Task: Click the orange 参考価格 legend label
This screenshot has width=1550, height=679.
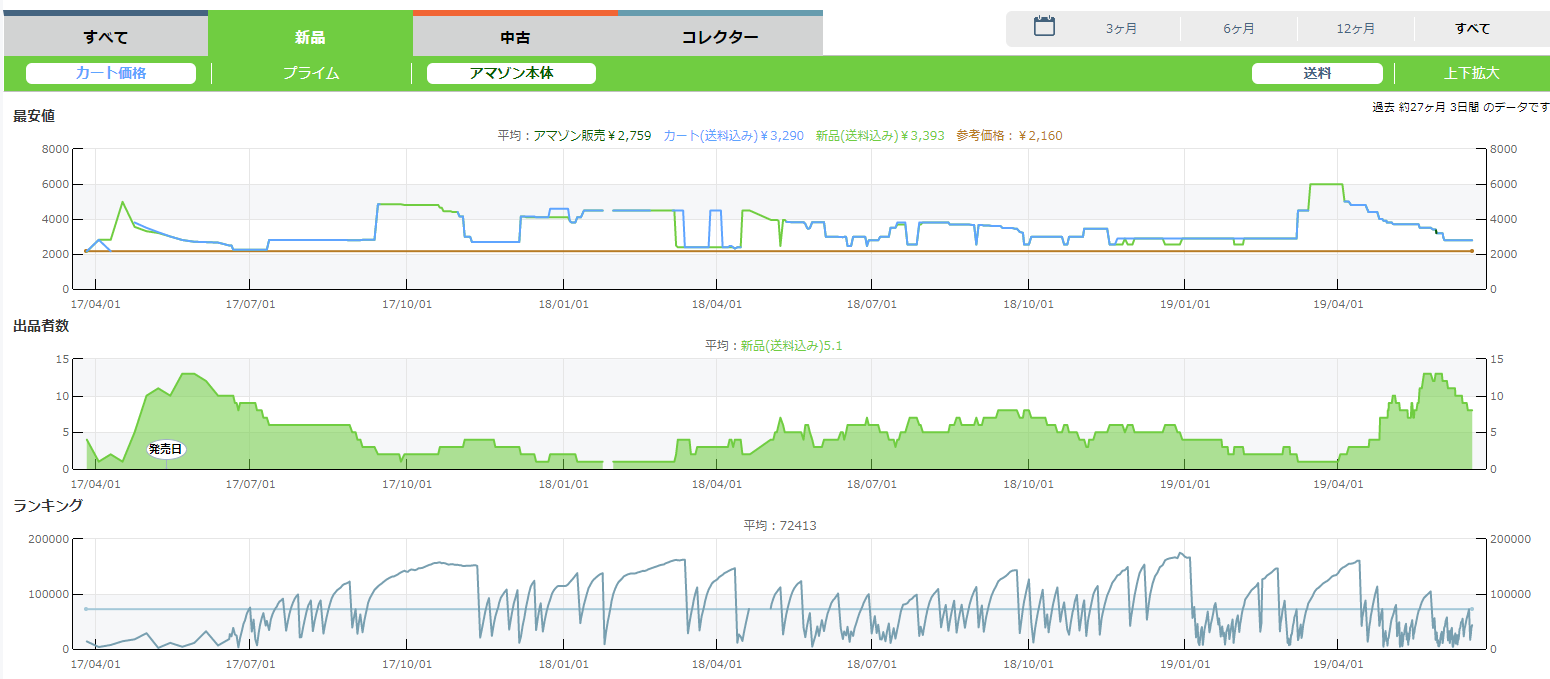Action: 1009,135
